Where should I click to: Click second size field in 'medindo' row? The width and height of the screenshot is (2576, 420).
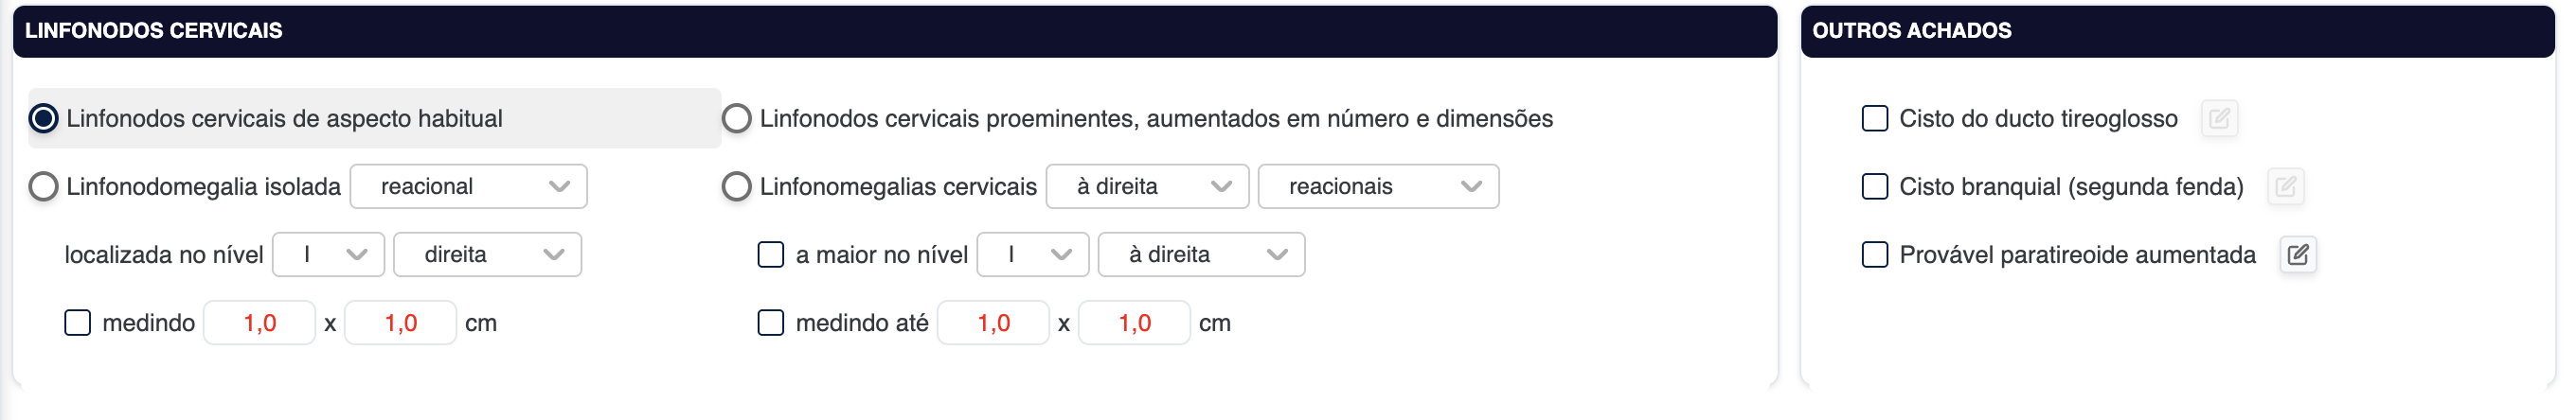tap(401, 323)
